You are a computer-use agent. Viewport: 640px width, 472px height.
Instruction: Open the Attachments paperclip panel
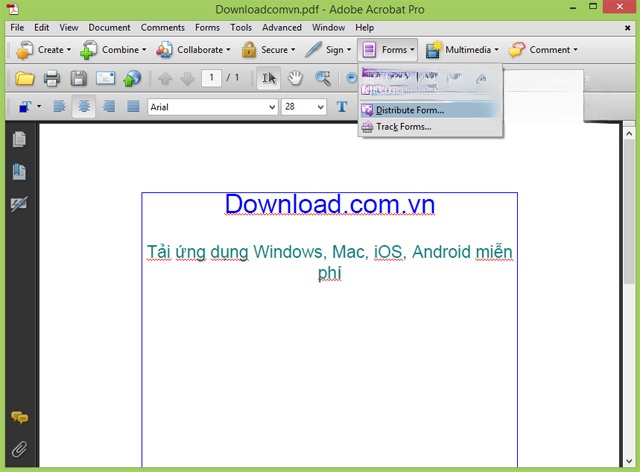click(x=19, y=449)
